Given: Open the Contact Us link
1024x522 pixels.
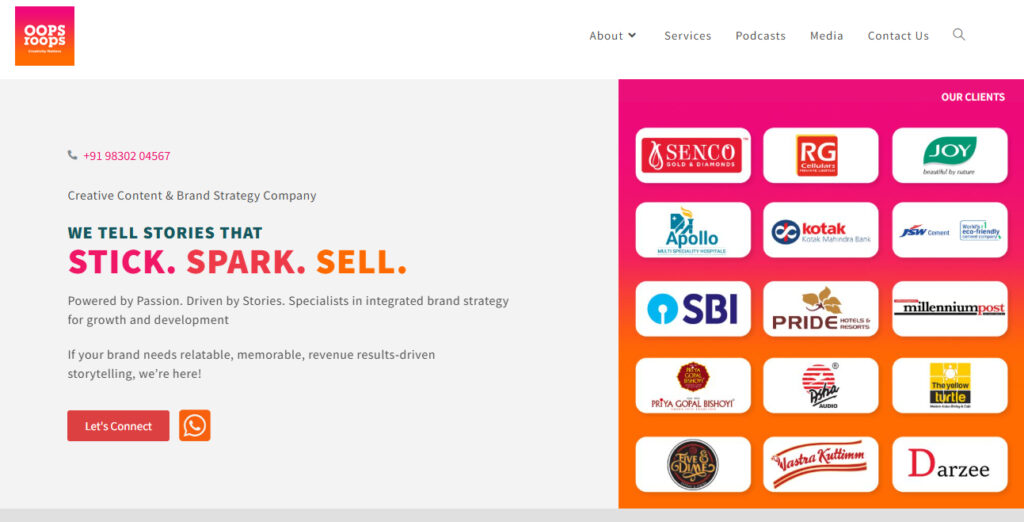Looking at the screenshot, I should pyautogui.click(x=898, y=36).
